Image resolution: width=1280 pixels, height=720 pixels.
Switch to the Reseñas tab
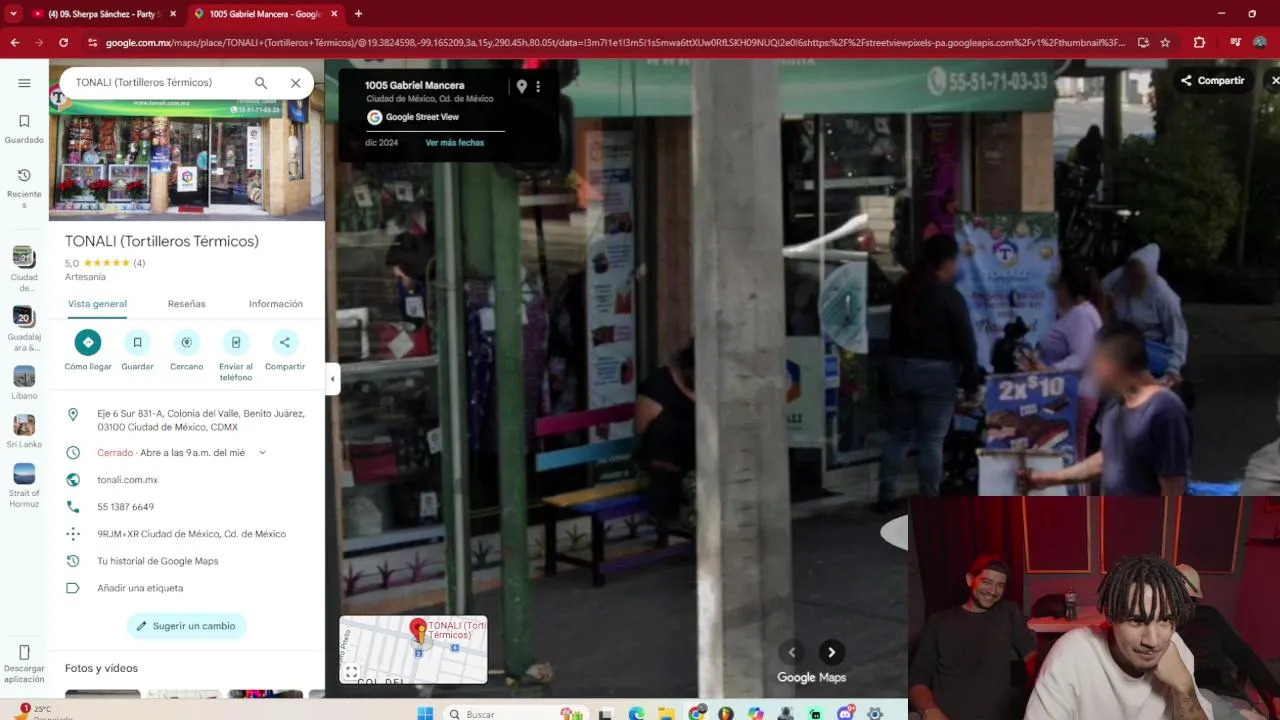[186, 304]
